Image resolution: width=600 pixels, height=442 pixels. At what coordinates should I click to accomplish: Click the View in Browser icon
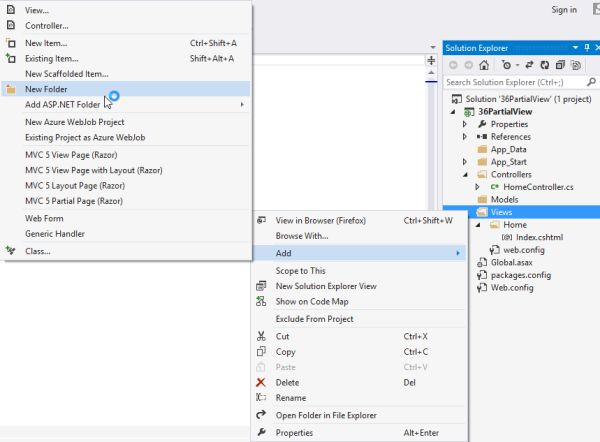tap(261, 220)
